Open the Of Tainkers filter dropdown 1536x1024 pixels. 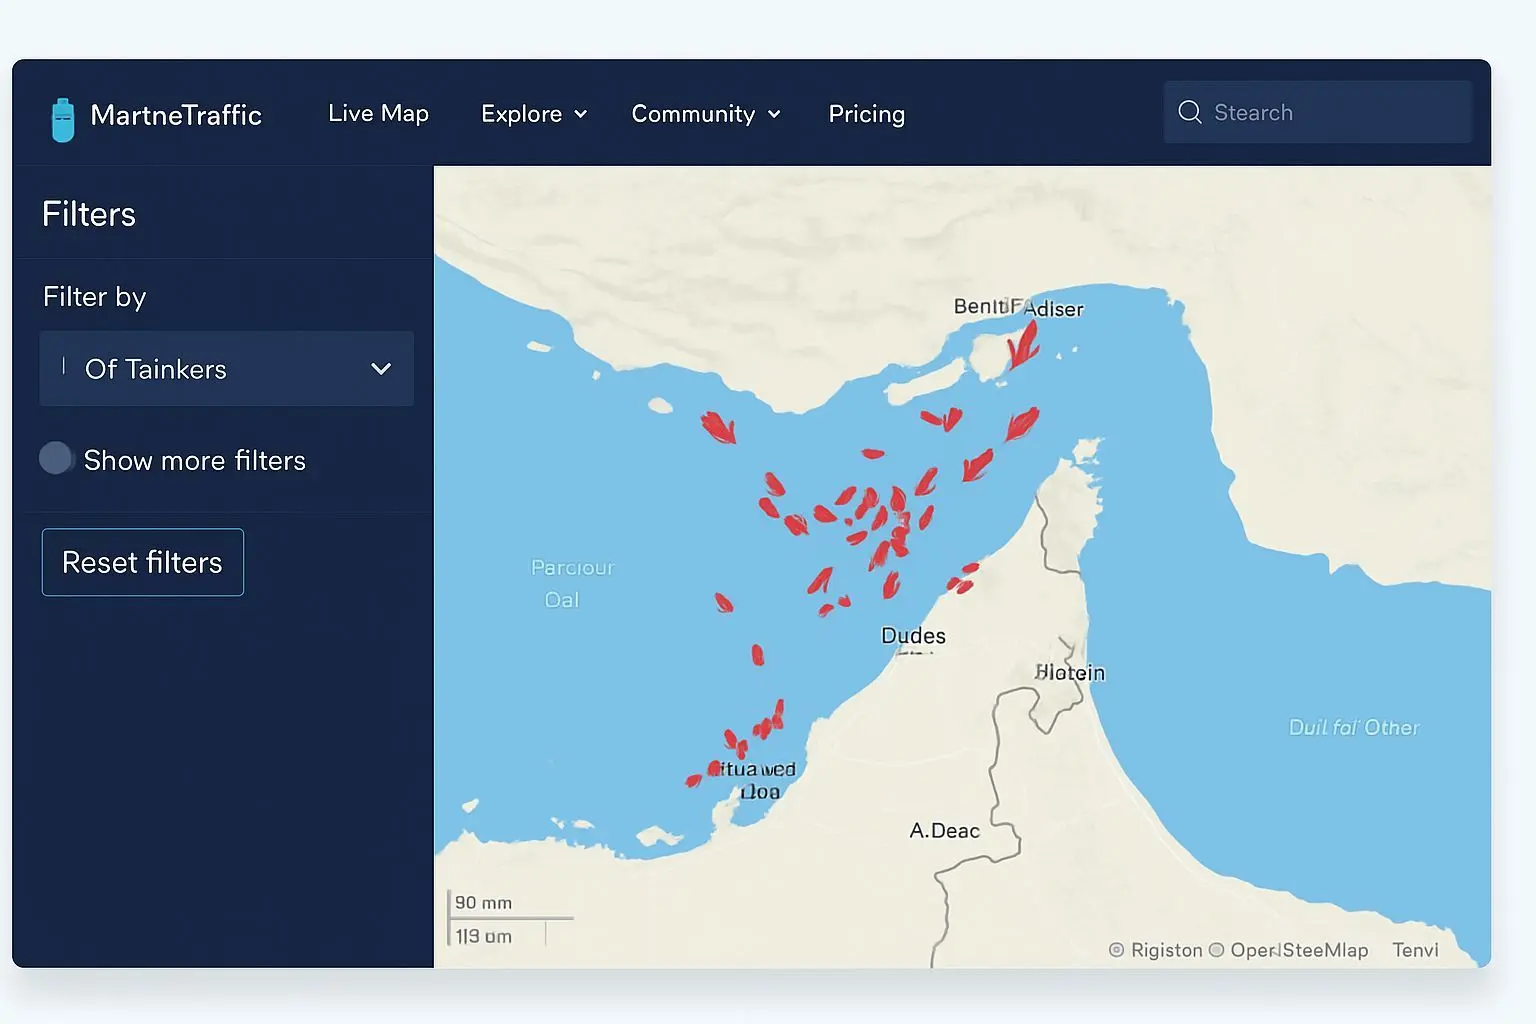point(227,369)
